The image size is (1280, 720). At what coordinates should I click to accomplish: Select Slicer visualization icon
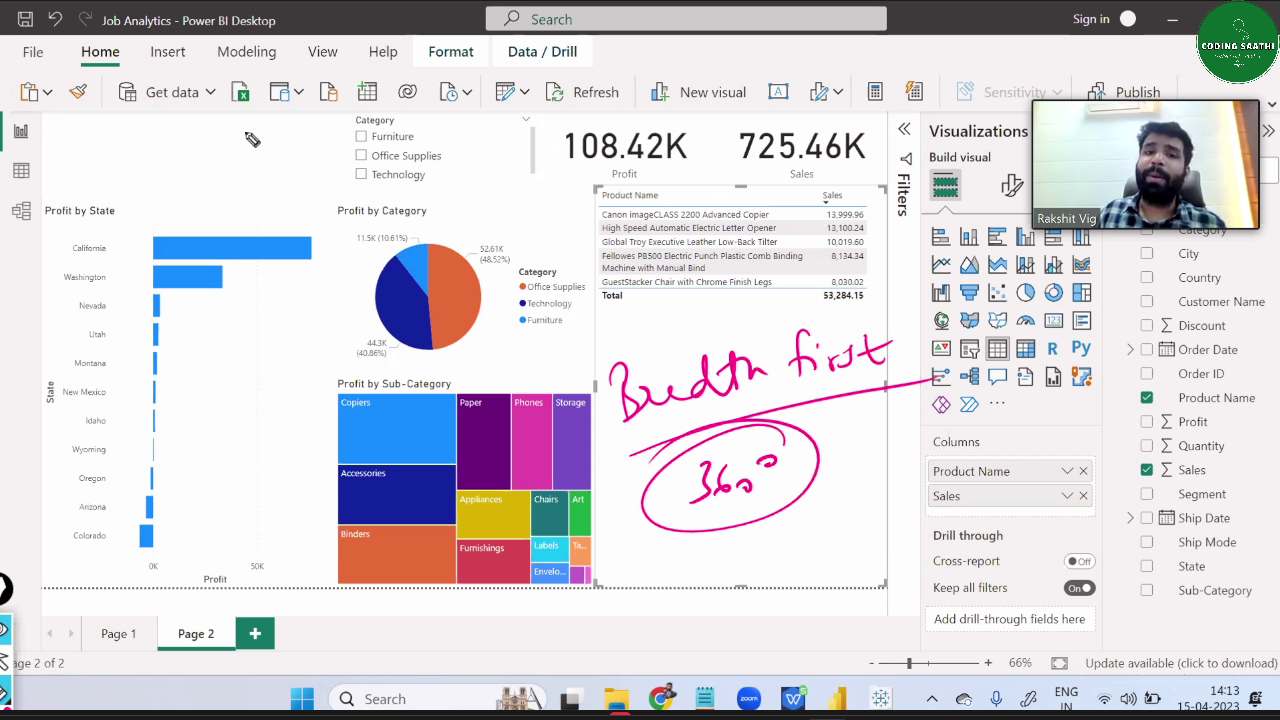pyautogui.click(x=969, y=349)
